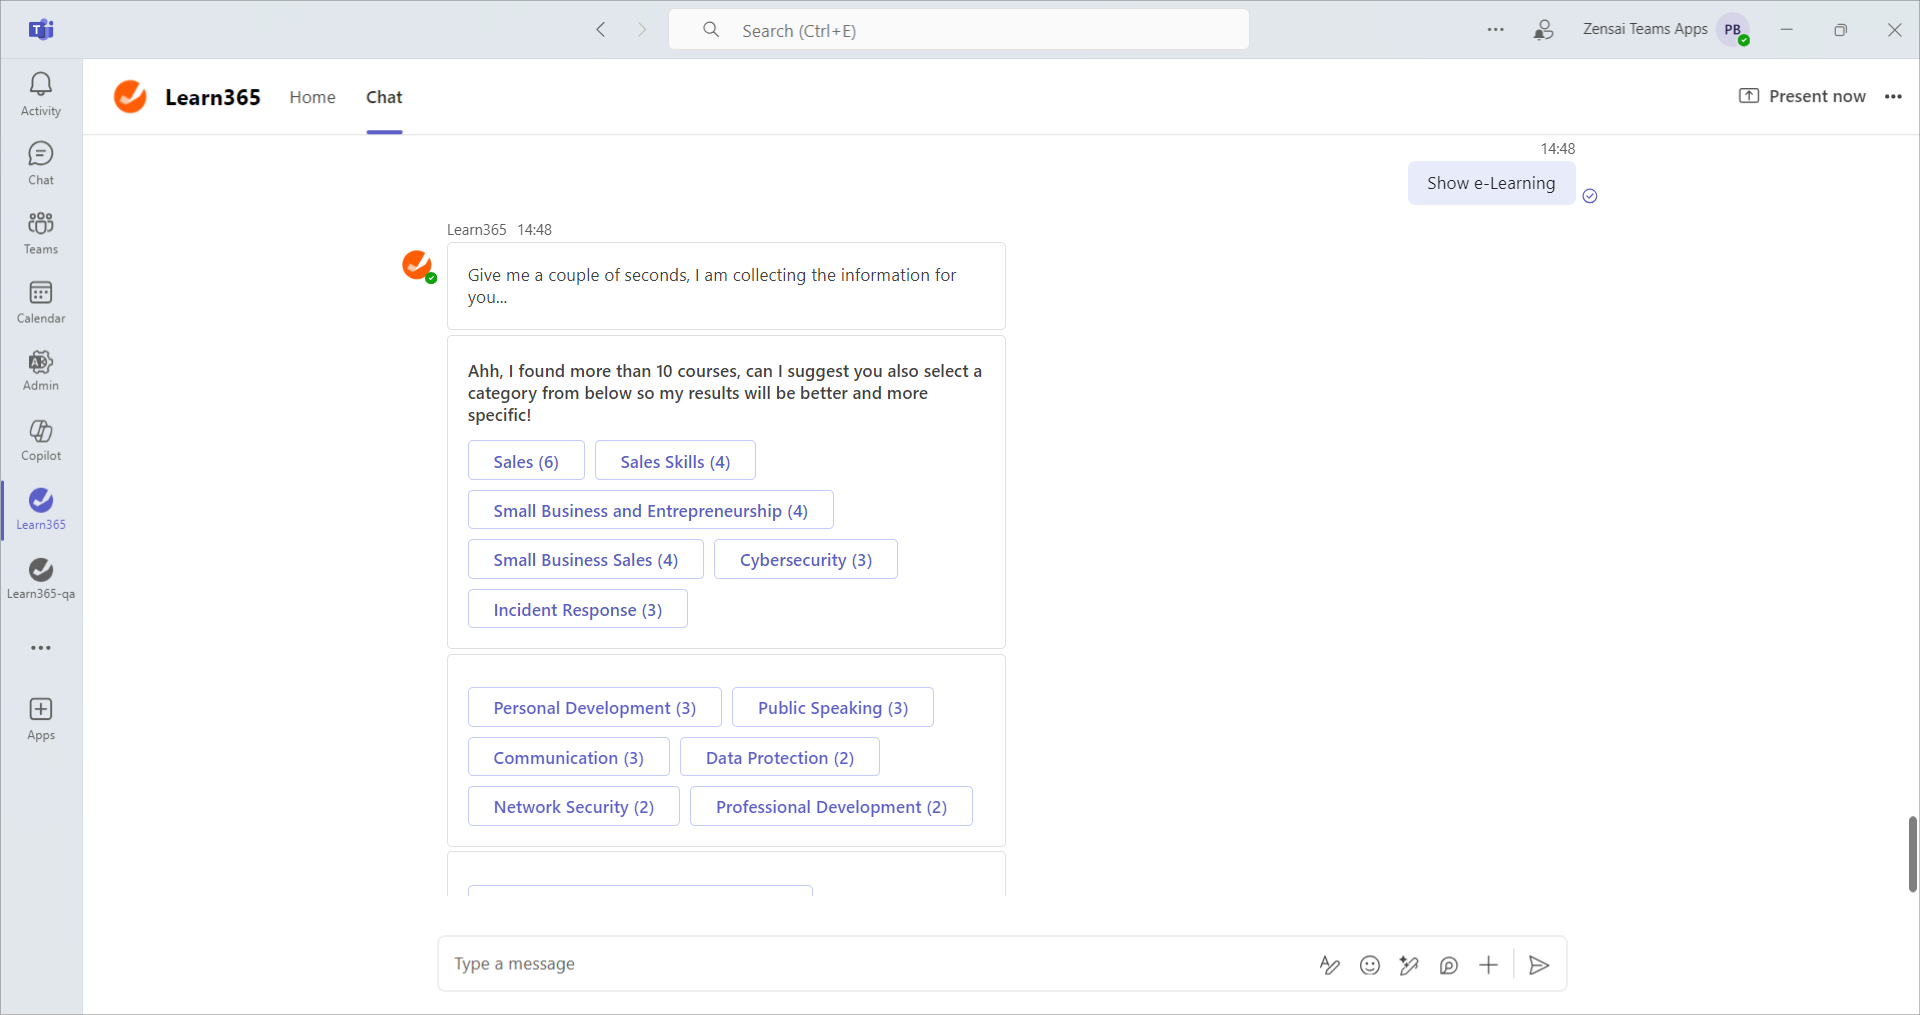Click the send message arrow
Image resolution: width=1920 pixels, height=1015 pixels.
pos(1539,965)
